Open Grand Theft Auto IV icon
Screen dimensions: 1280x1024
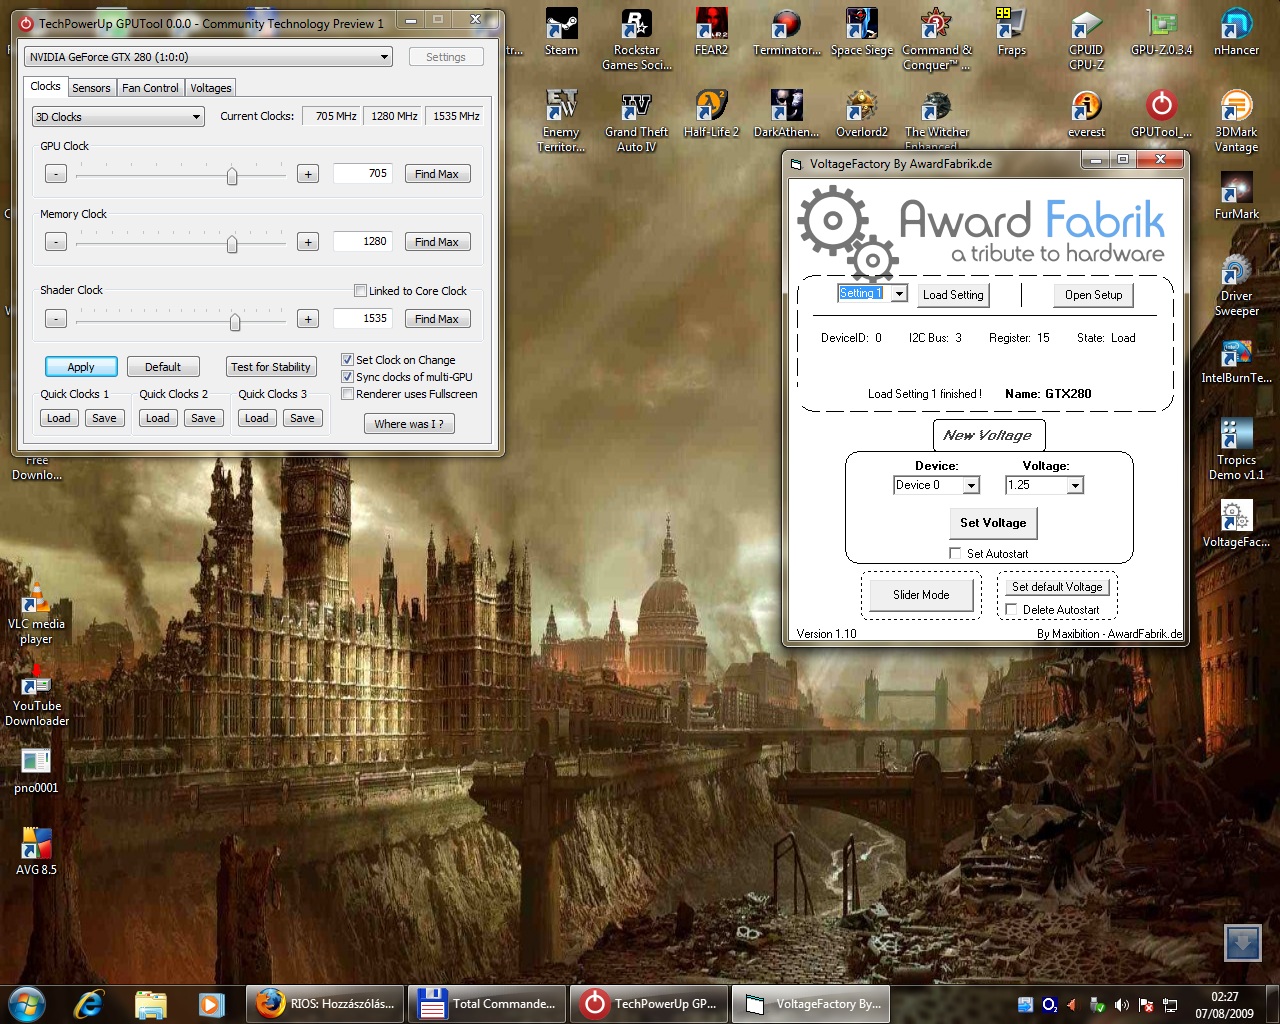pyautogui.click(x=636, y=121)
